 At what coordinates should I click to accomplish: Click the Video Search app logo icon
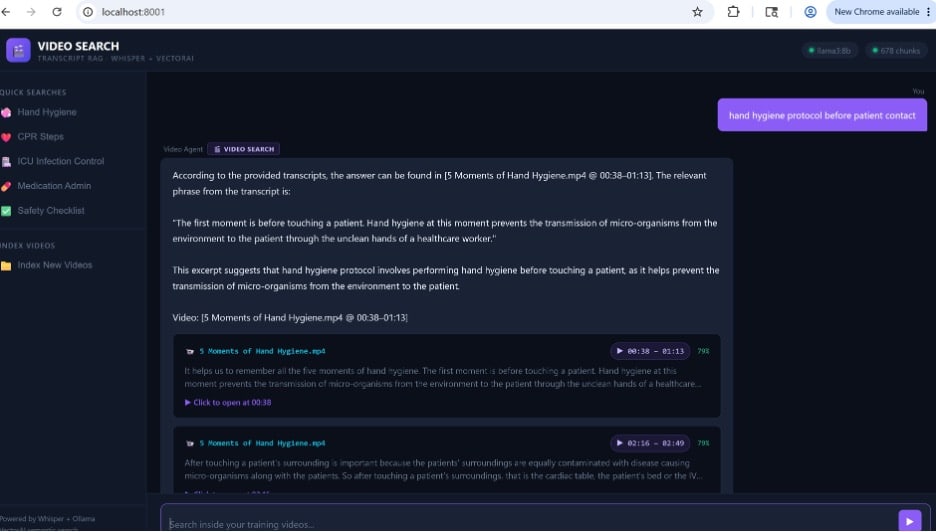[x=19, y=50]
